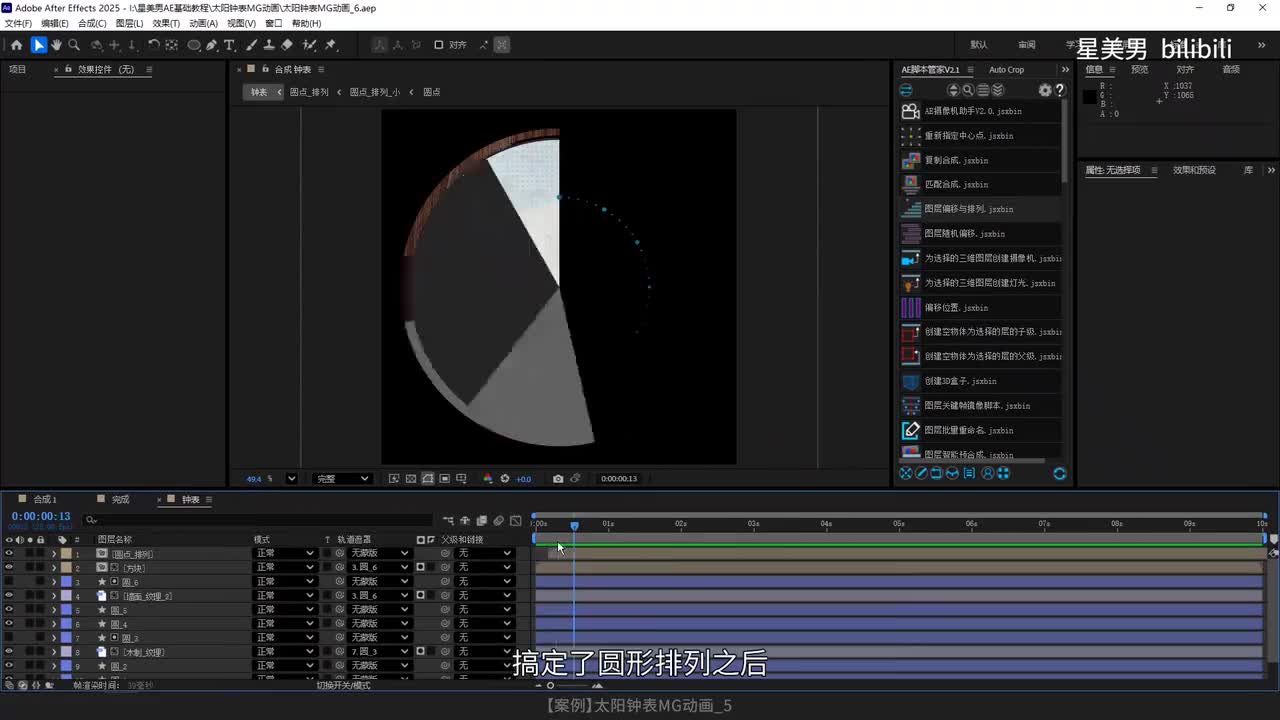Viewport: 1280px width, 720px height.
Task: Expand hidden panels next to Auto Crop
Action: click(x=1064, y=69)
